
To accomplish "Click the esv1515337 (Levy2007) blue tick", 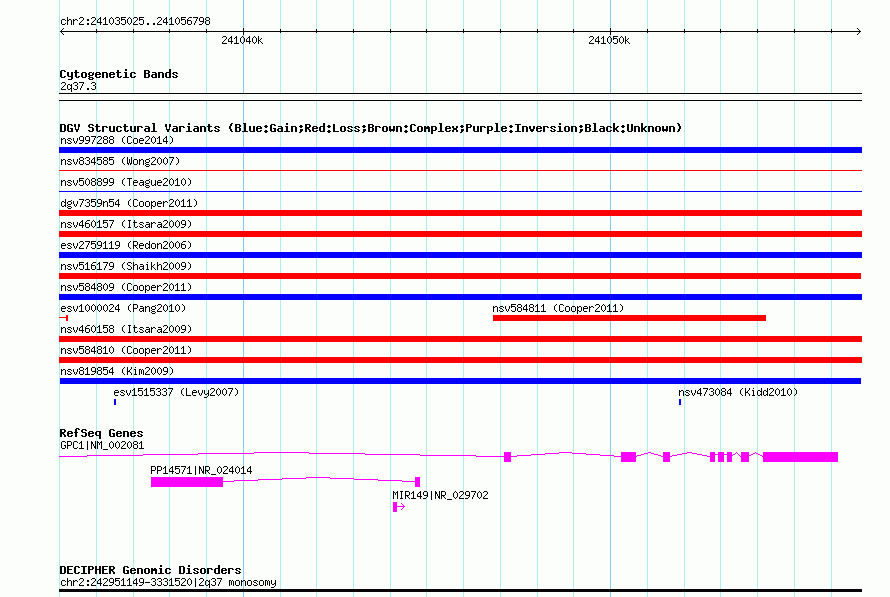I will click(115, 402).
